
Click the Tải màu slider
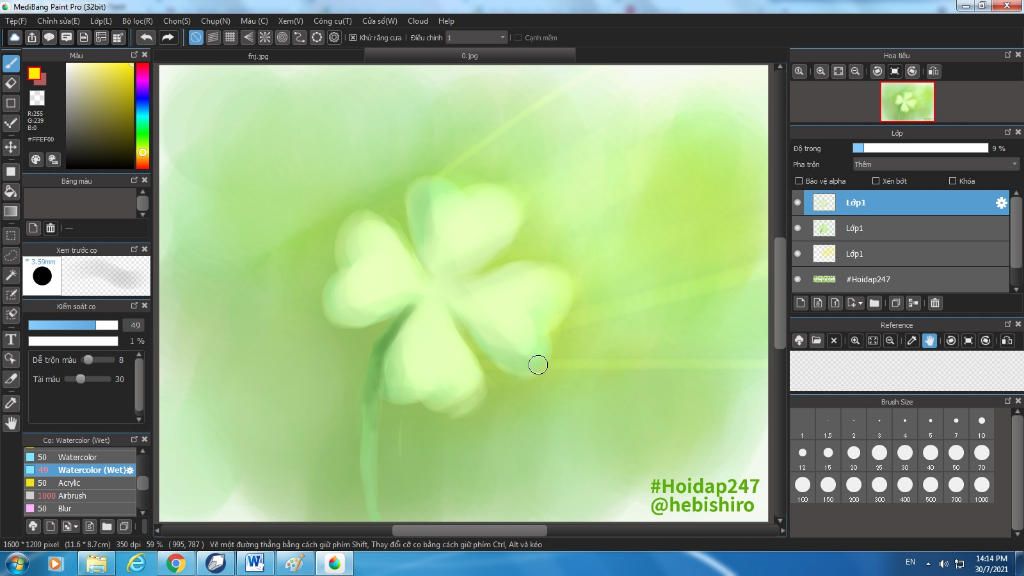tap(88, 379)
